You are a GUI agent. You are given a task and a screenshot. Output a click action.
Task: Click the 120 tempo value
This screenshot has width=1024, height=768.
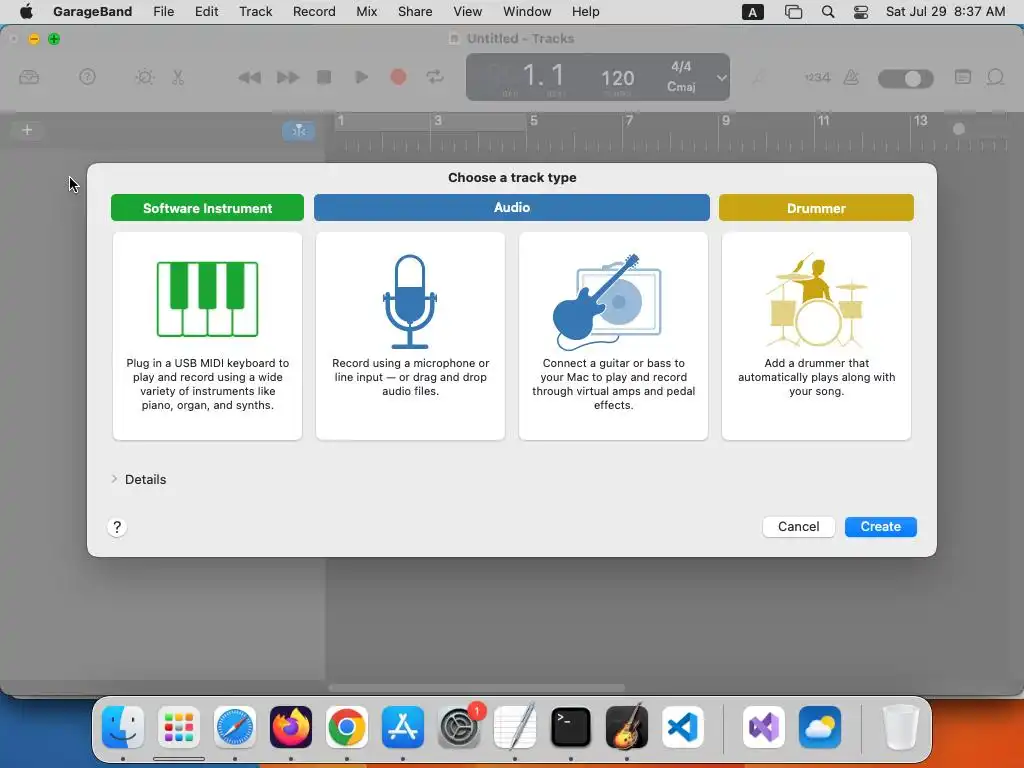(x=617, y=78)
